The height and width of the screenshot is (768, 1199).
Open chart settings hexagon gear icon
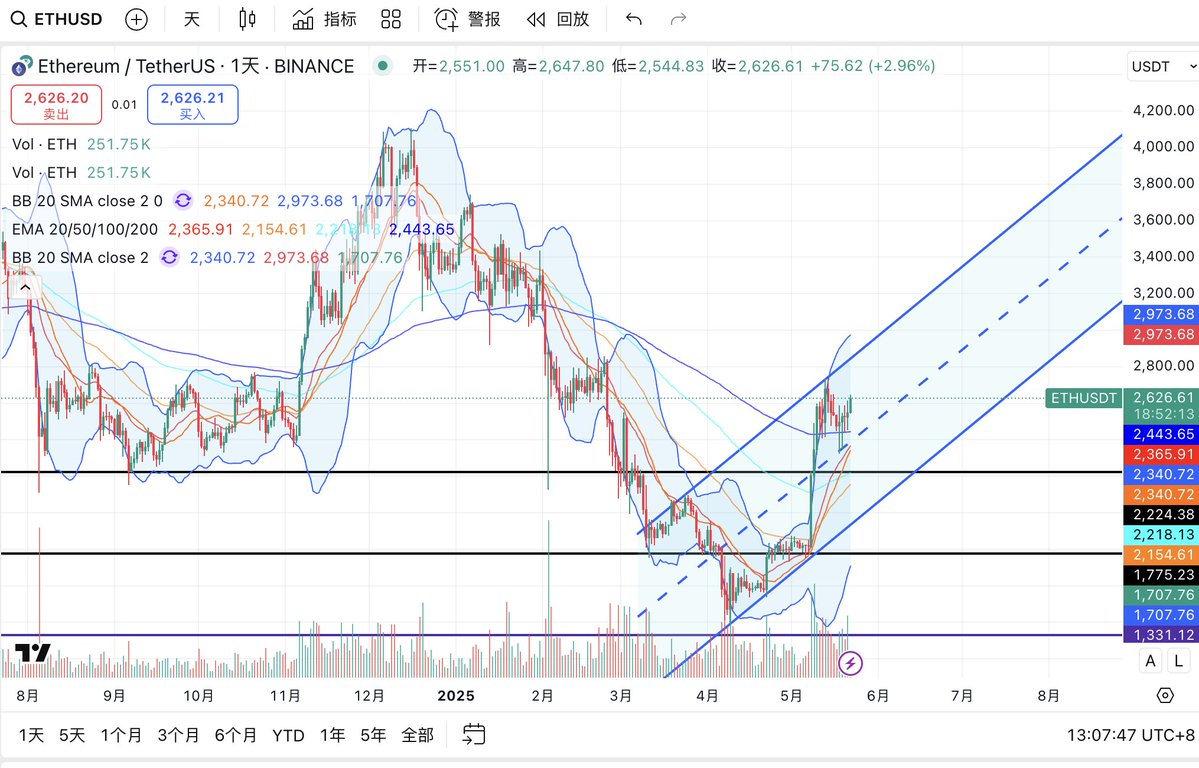[1165, 695]
